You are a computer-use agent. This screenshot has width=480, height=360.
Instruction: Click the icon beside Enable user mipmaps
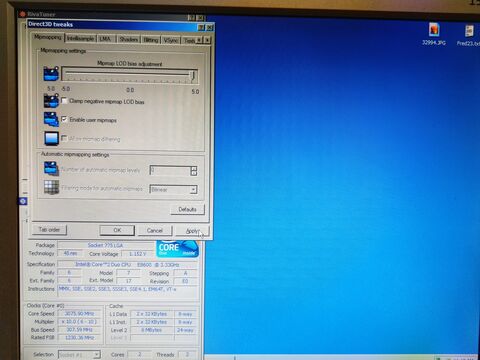tap(51, 119)
